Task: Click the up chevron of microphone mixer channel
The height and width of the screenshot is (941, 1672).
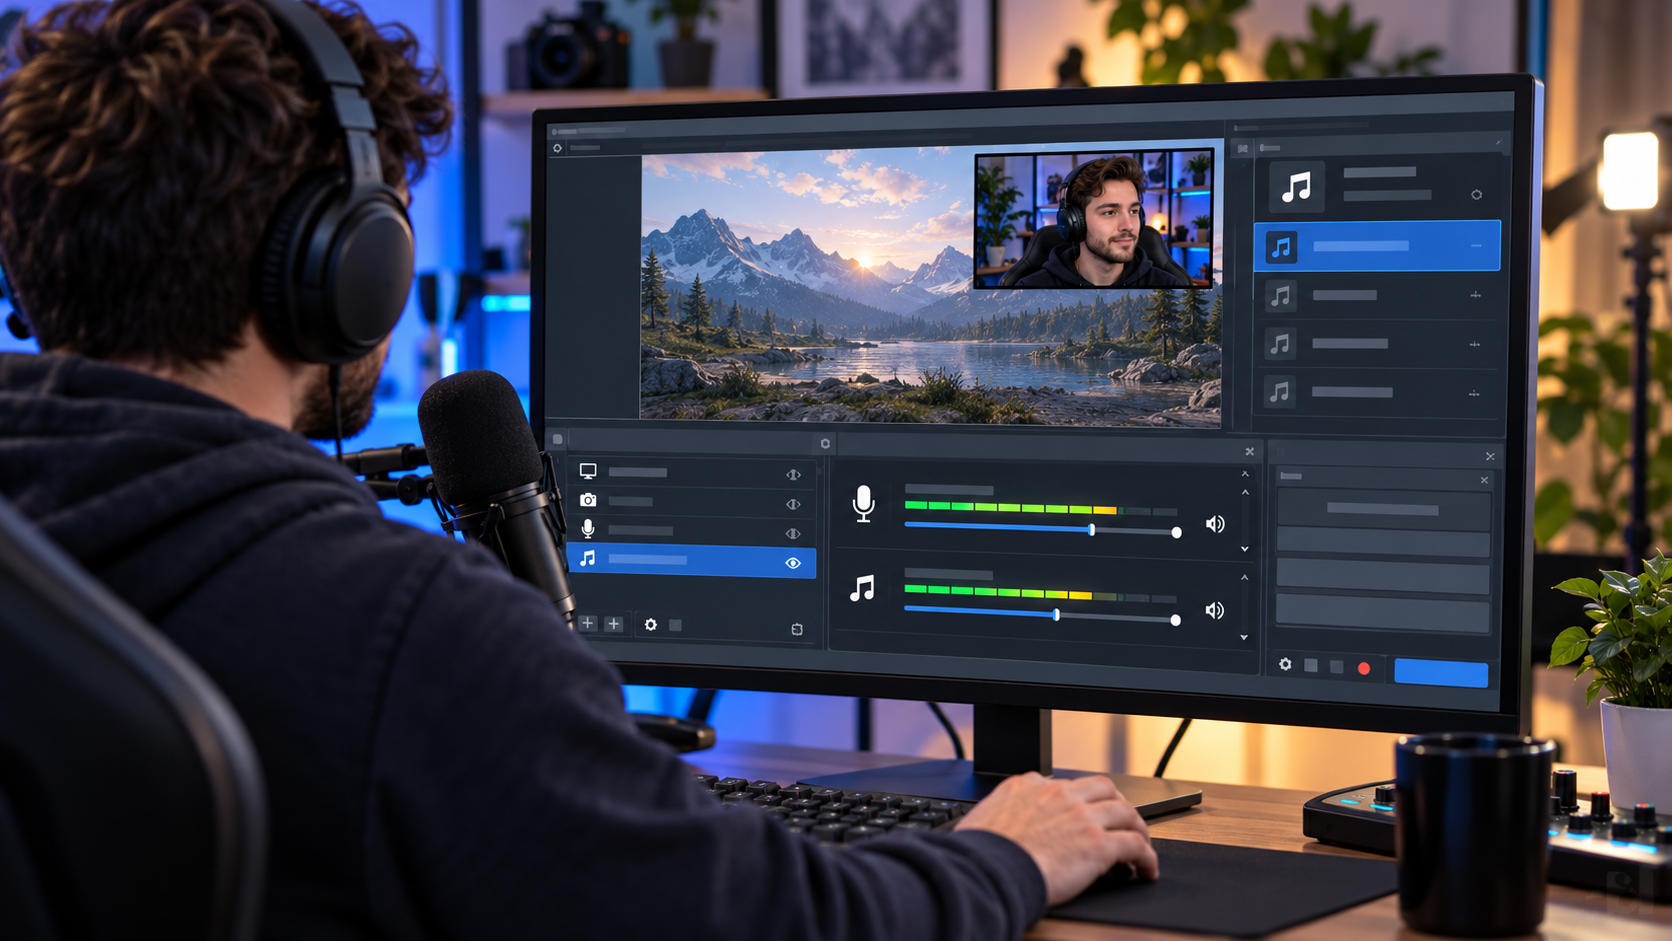Action: click(1245, 492)
